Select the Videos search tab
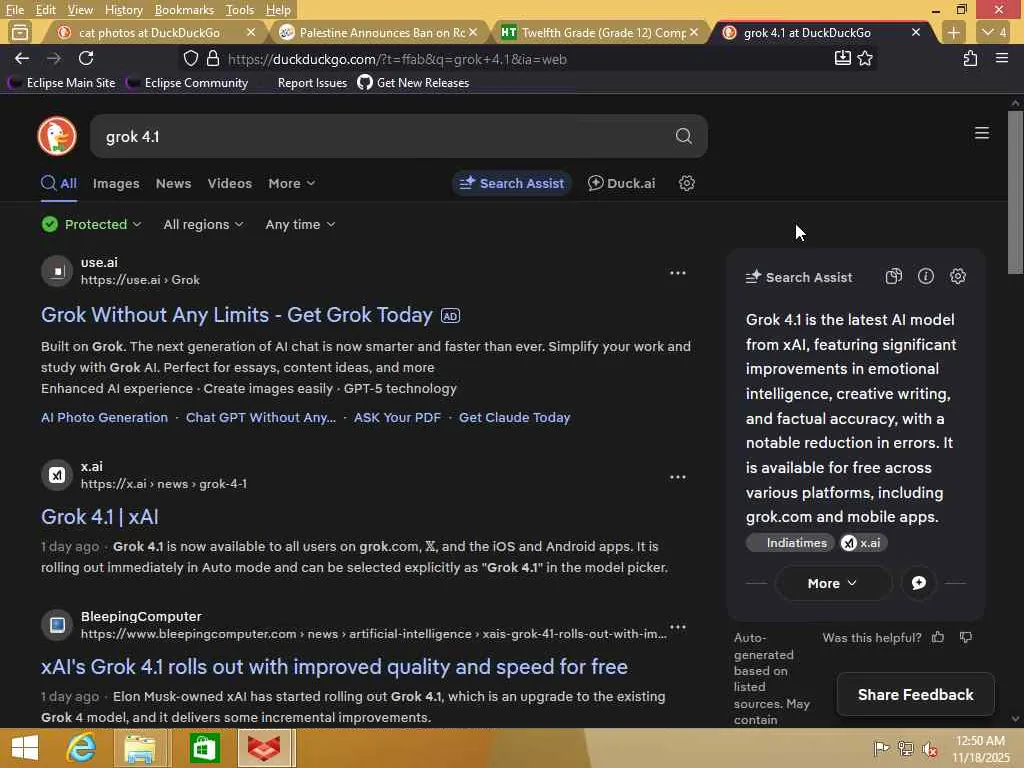1024x768 pixels. pos(229,184)
